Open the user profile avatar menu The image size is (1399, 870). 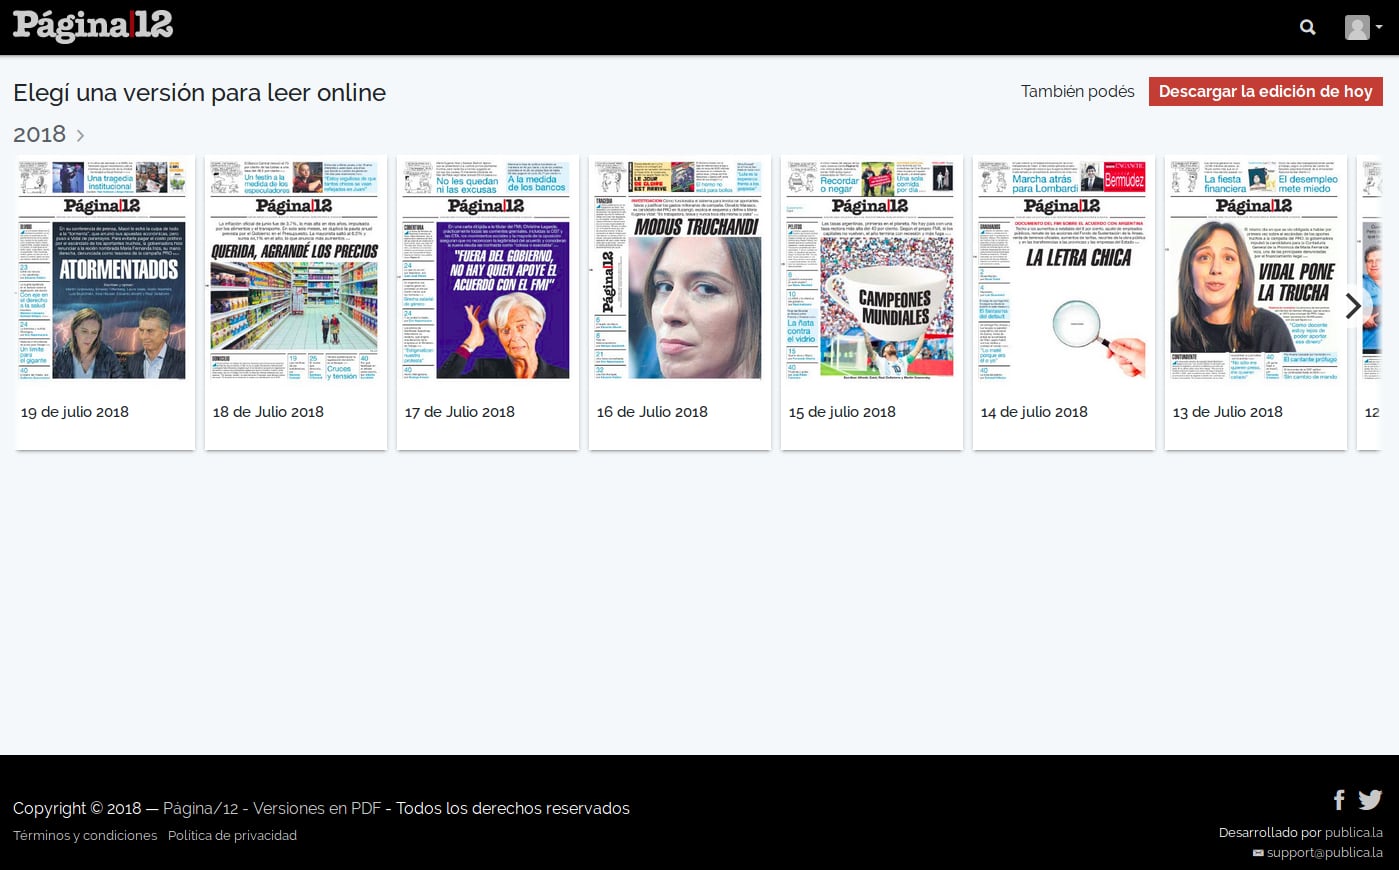point(1362,27)
